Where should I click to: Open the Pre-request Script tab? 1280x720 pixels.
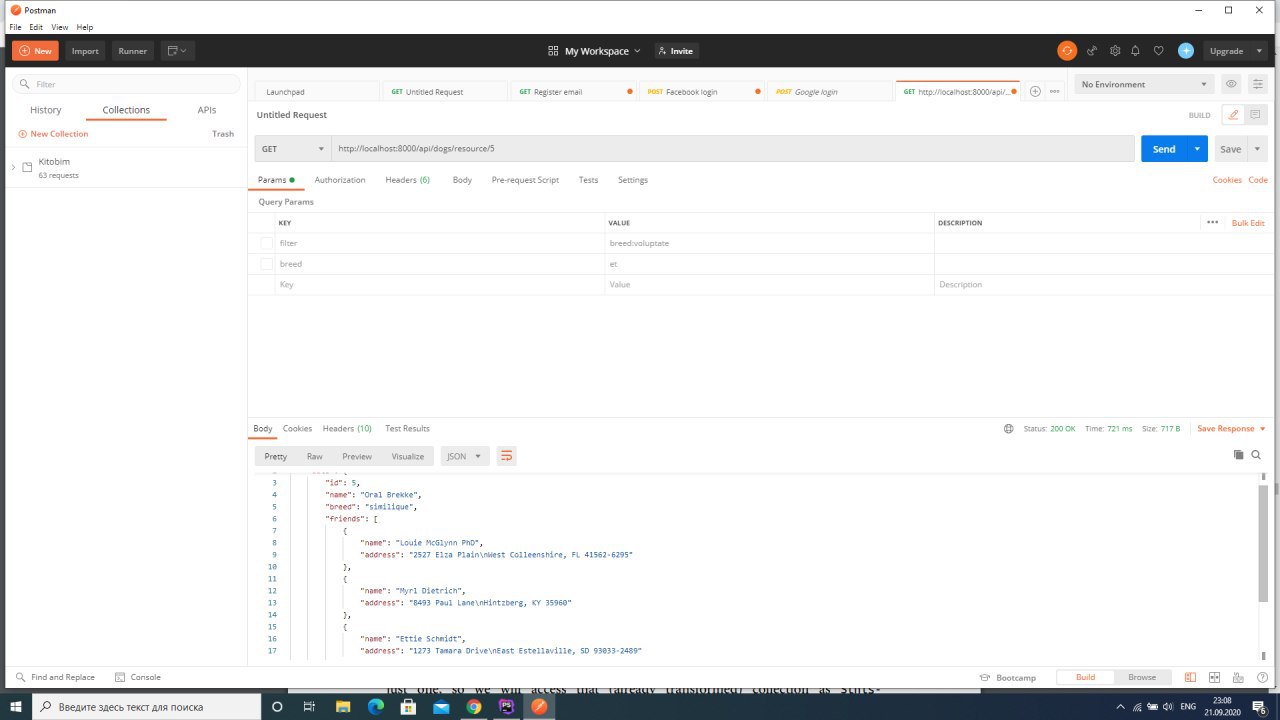[x=525, y=180]
